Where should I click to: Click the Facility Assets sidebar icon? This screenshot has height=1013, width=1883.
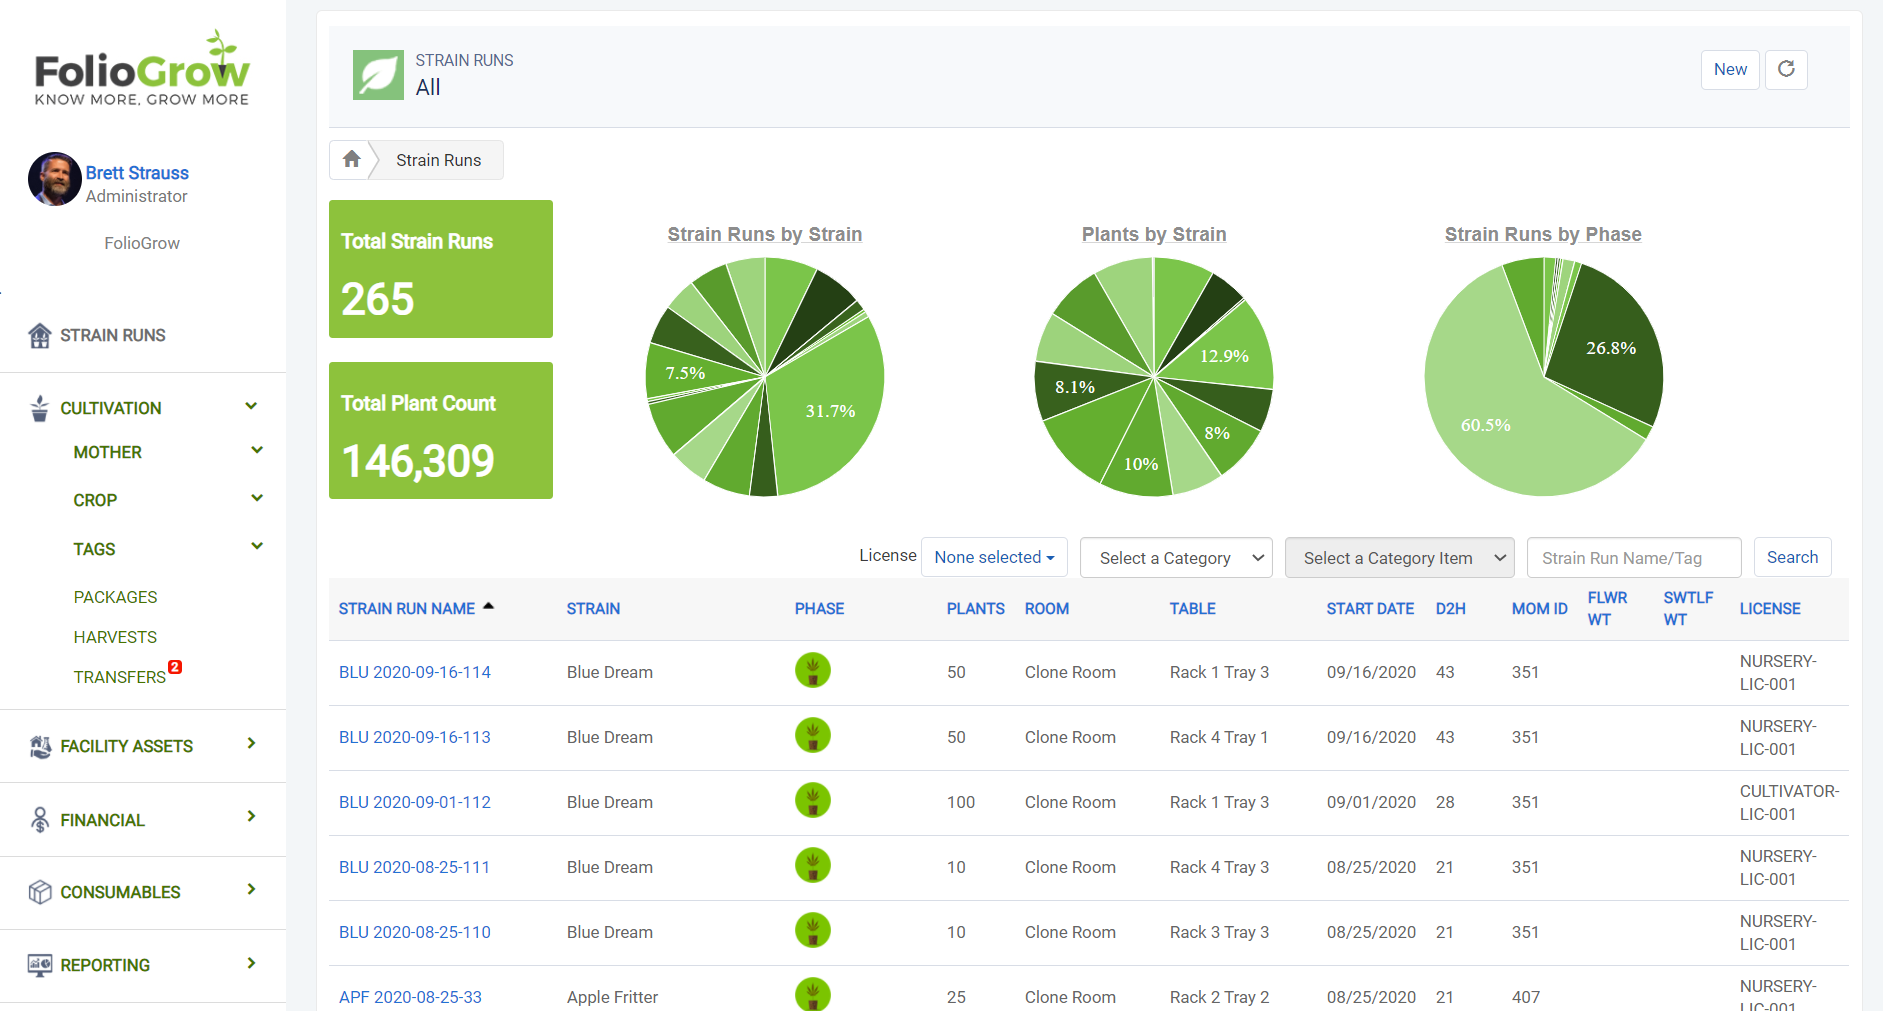[x=40, y=746]
